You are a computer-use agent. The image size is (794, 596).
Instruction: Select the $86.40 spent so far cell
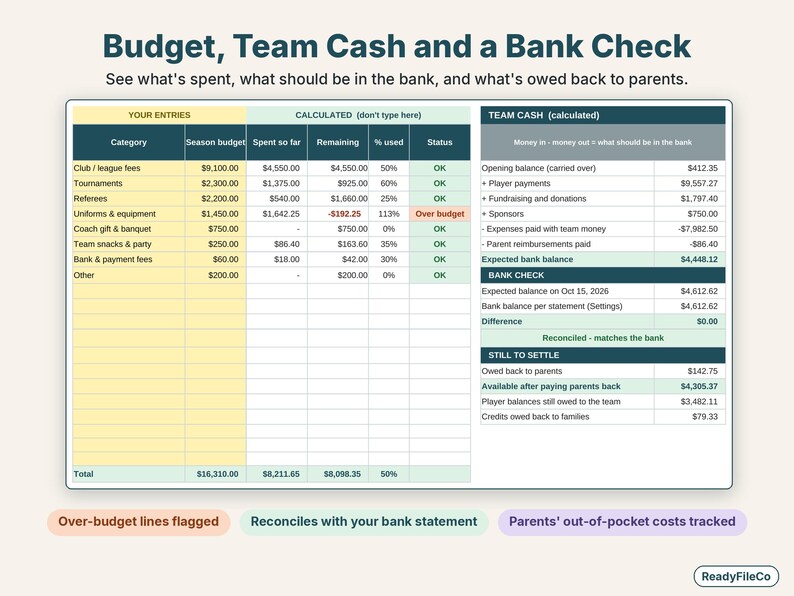click(x=277, y=244)
